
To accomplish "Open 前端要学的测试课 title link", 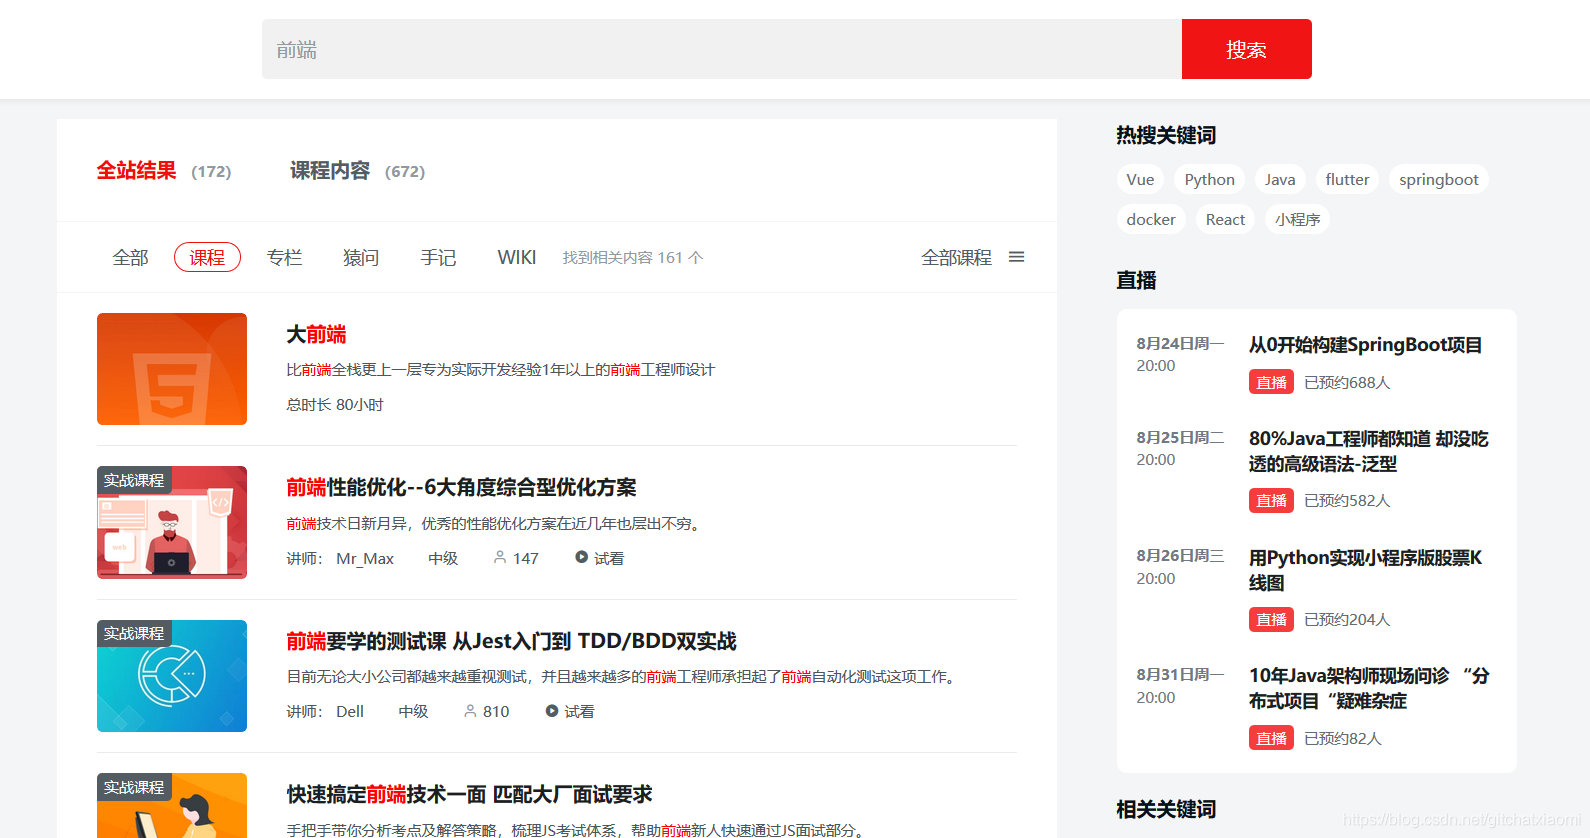I will [x=511, y=641].
